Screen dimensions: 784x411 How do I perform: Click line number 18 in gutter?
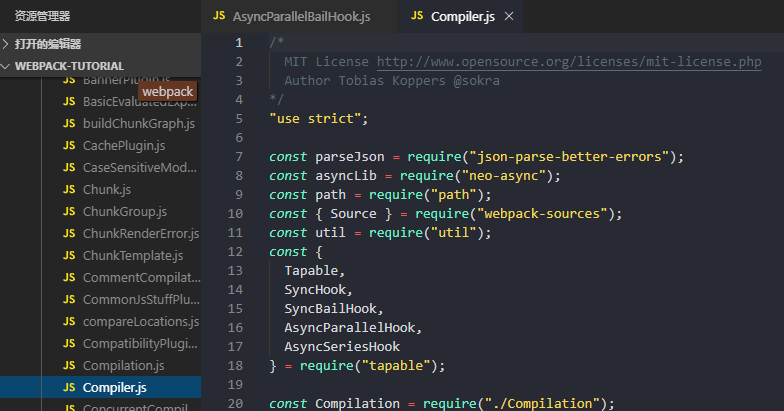click(235, 366)
